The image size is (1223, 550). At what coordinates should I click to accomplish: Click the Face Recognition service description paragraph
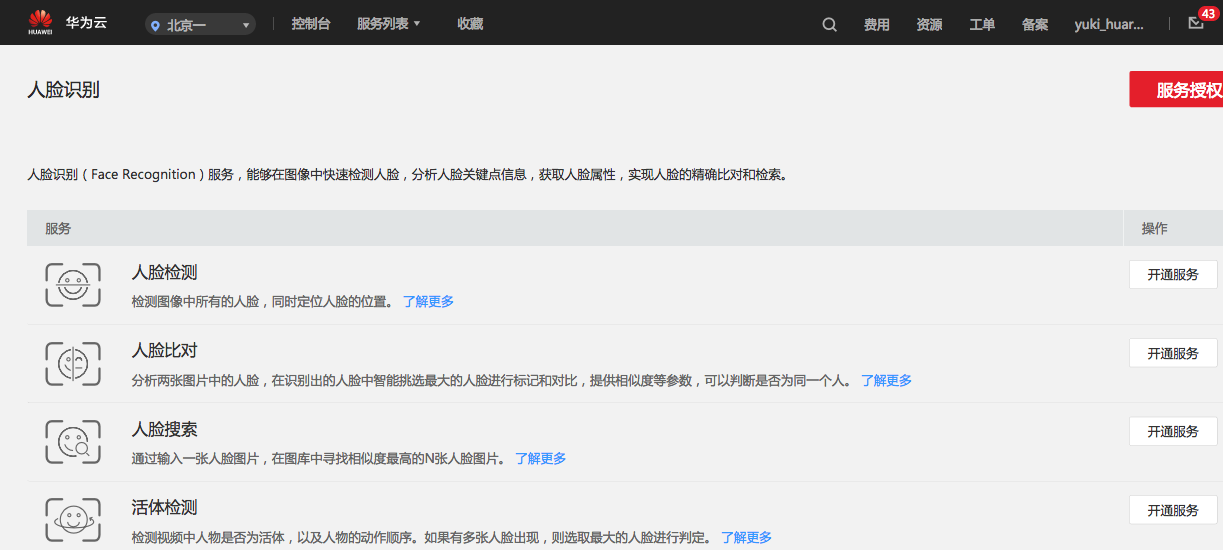(x=407, y=174)
